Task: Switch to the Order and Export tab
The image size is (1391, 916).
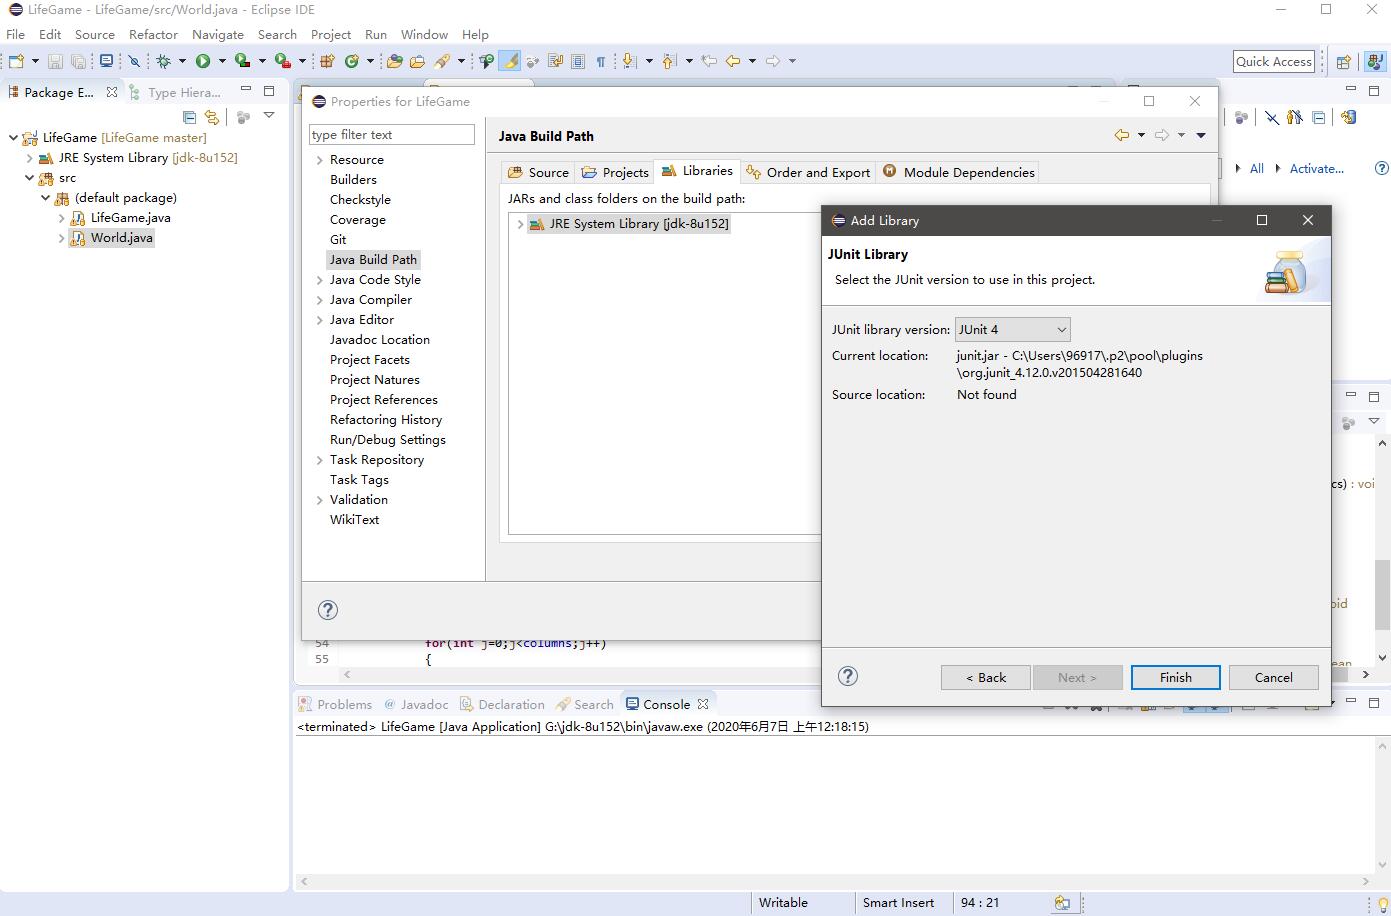Action: click(x=808, y=172)
